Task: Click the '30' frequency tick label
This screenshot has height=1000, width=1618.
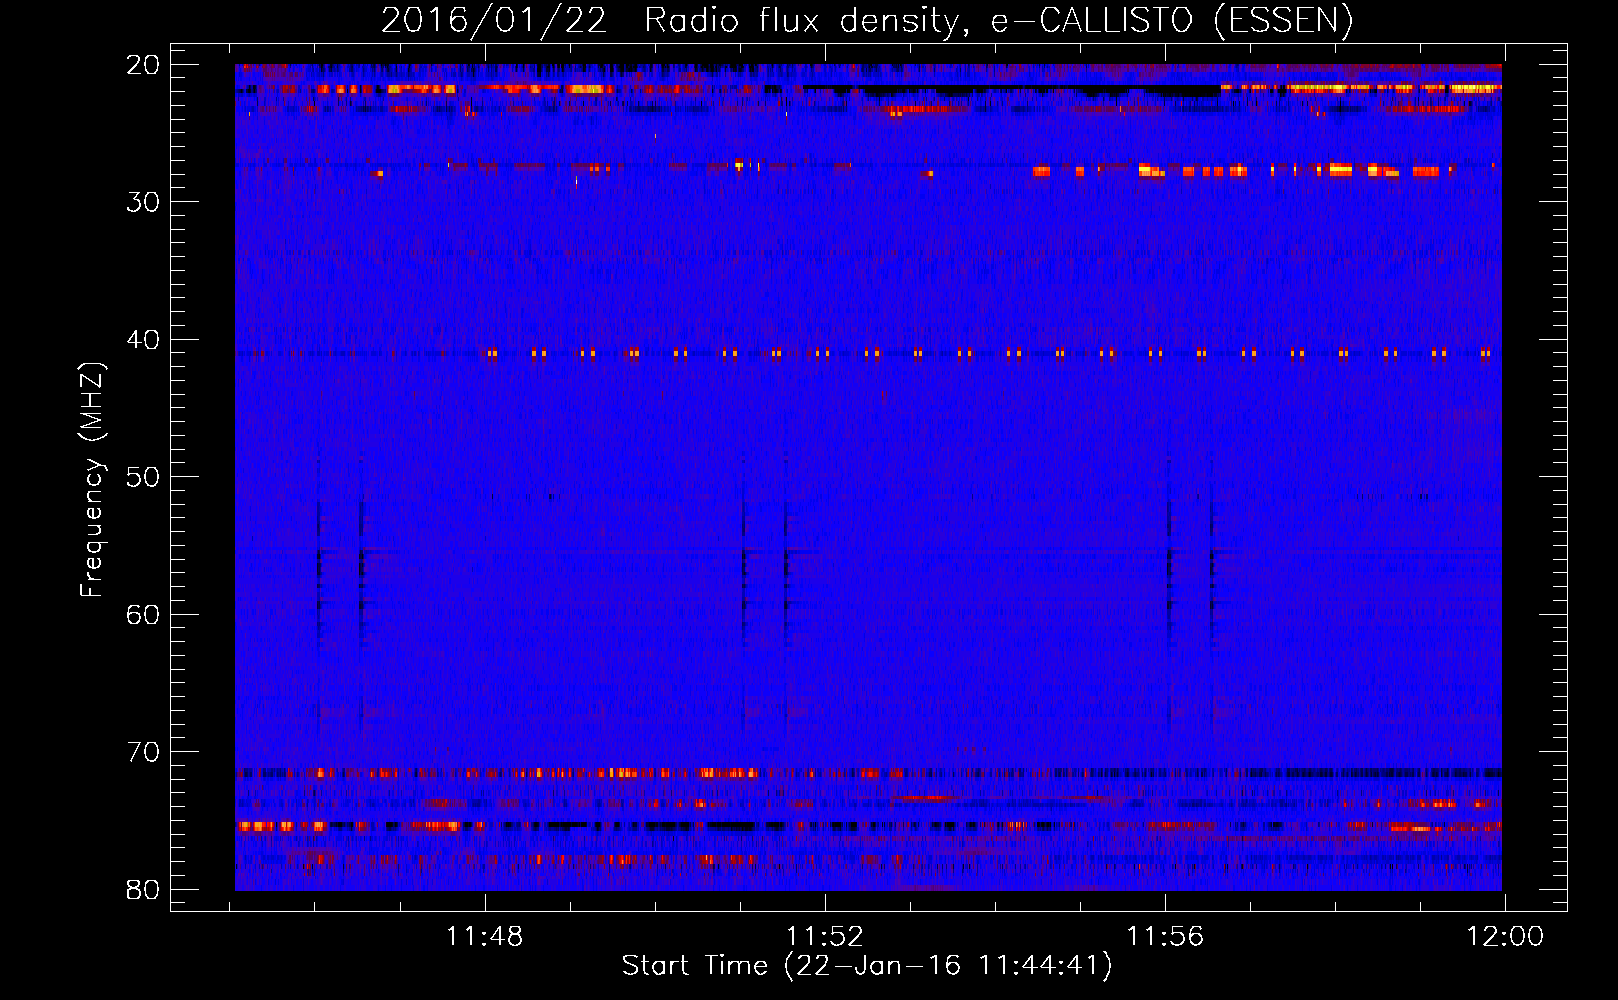Action: [143, 202]
